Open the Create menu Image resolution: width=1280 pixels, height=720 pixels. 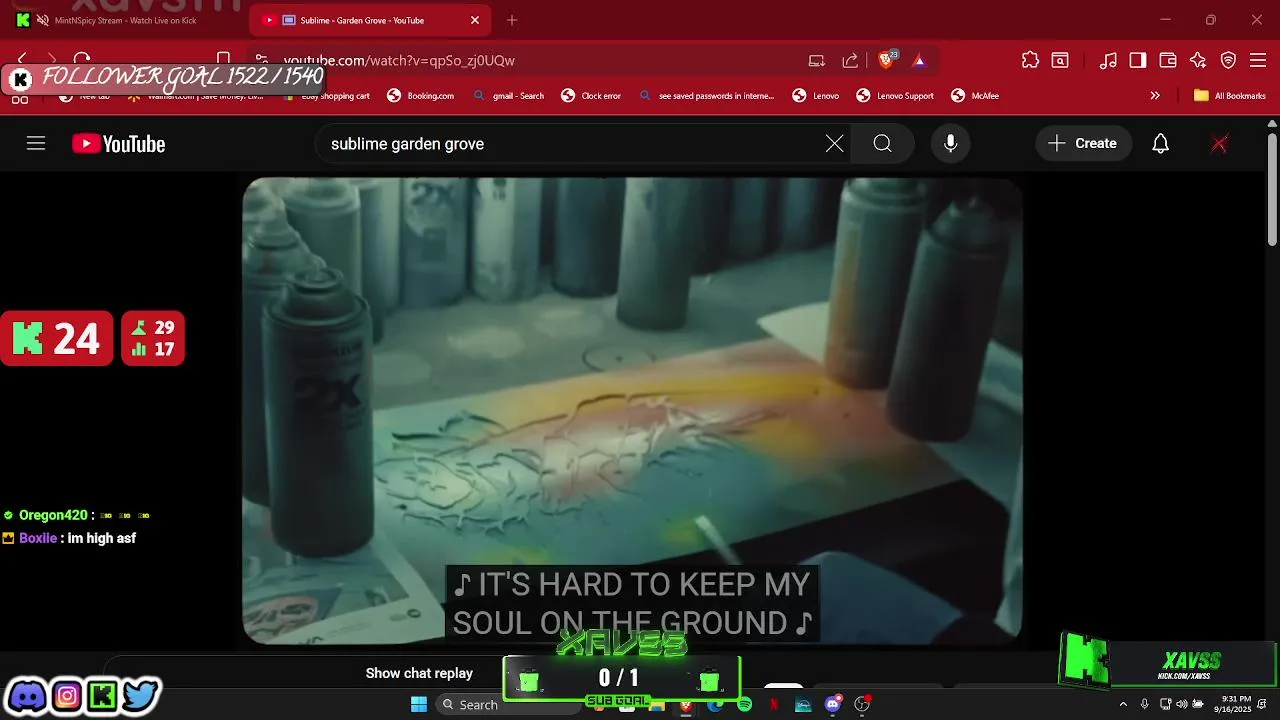(x=1083, y=144)
